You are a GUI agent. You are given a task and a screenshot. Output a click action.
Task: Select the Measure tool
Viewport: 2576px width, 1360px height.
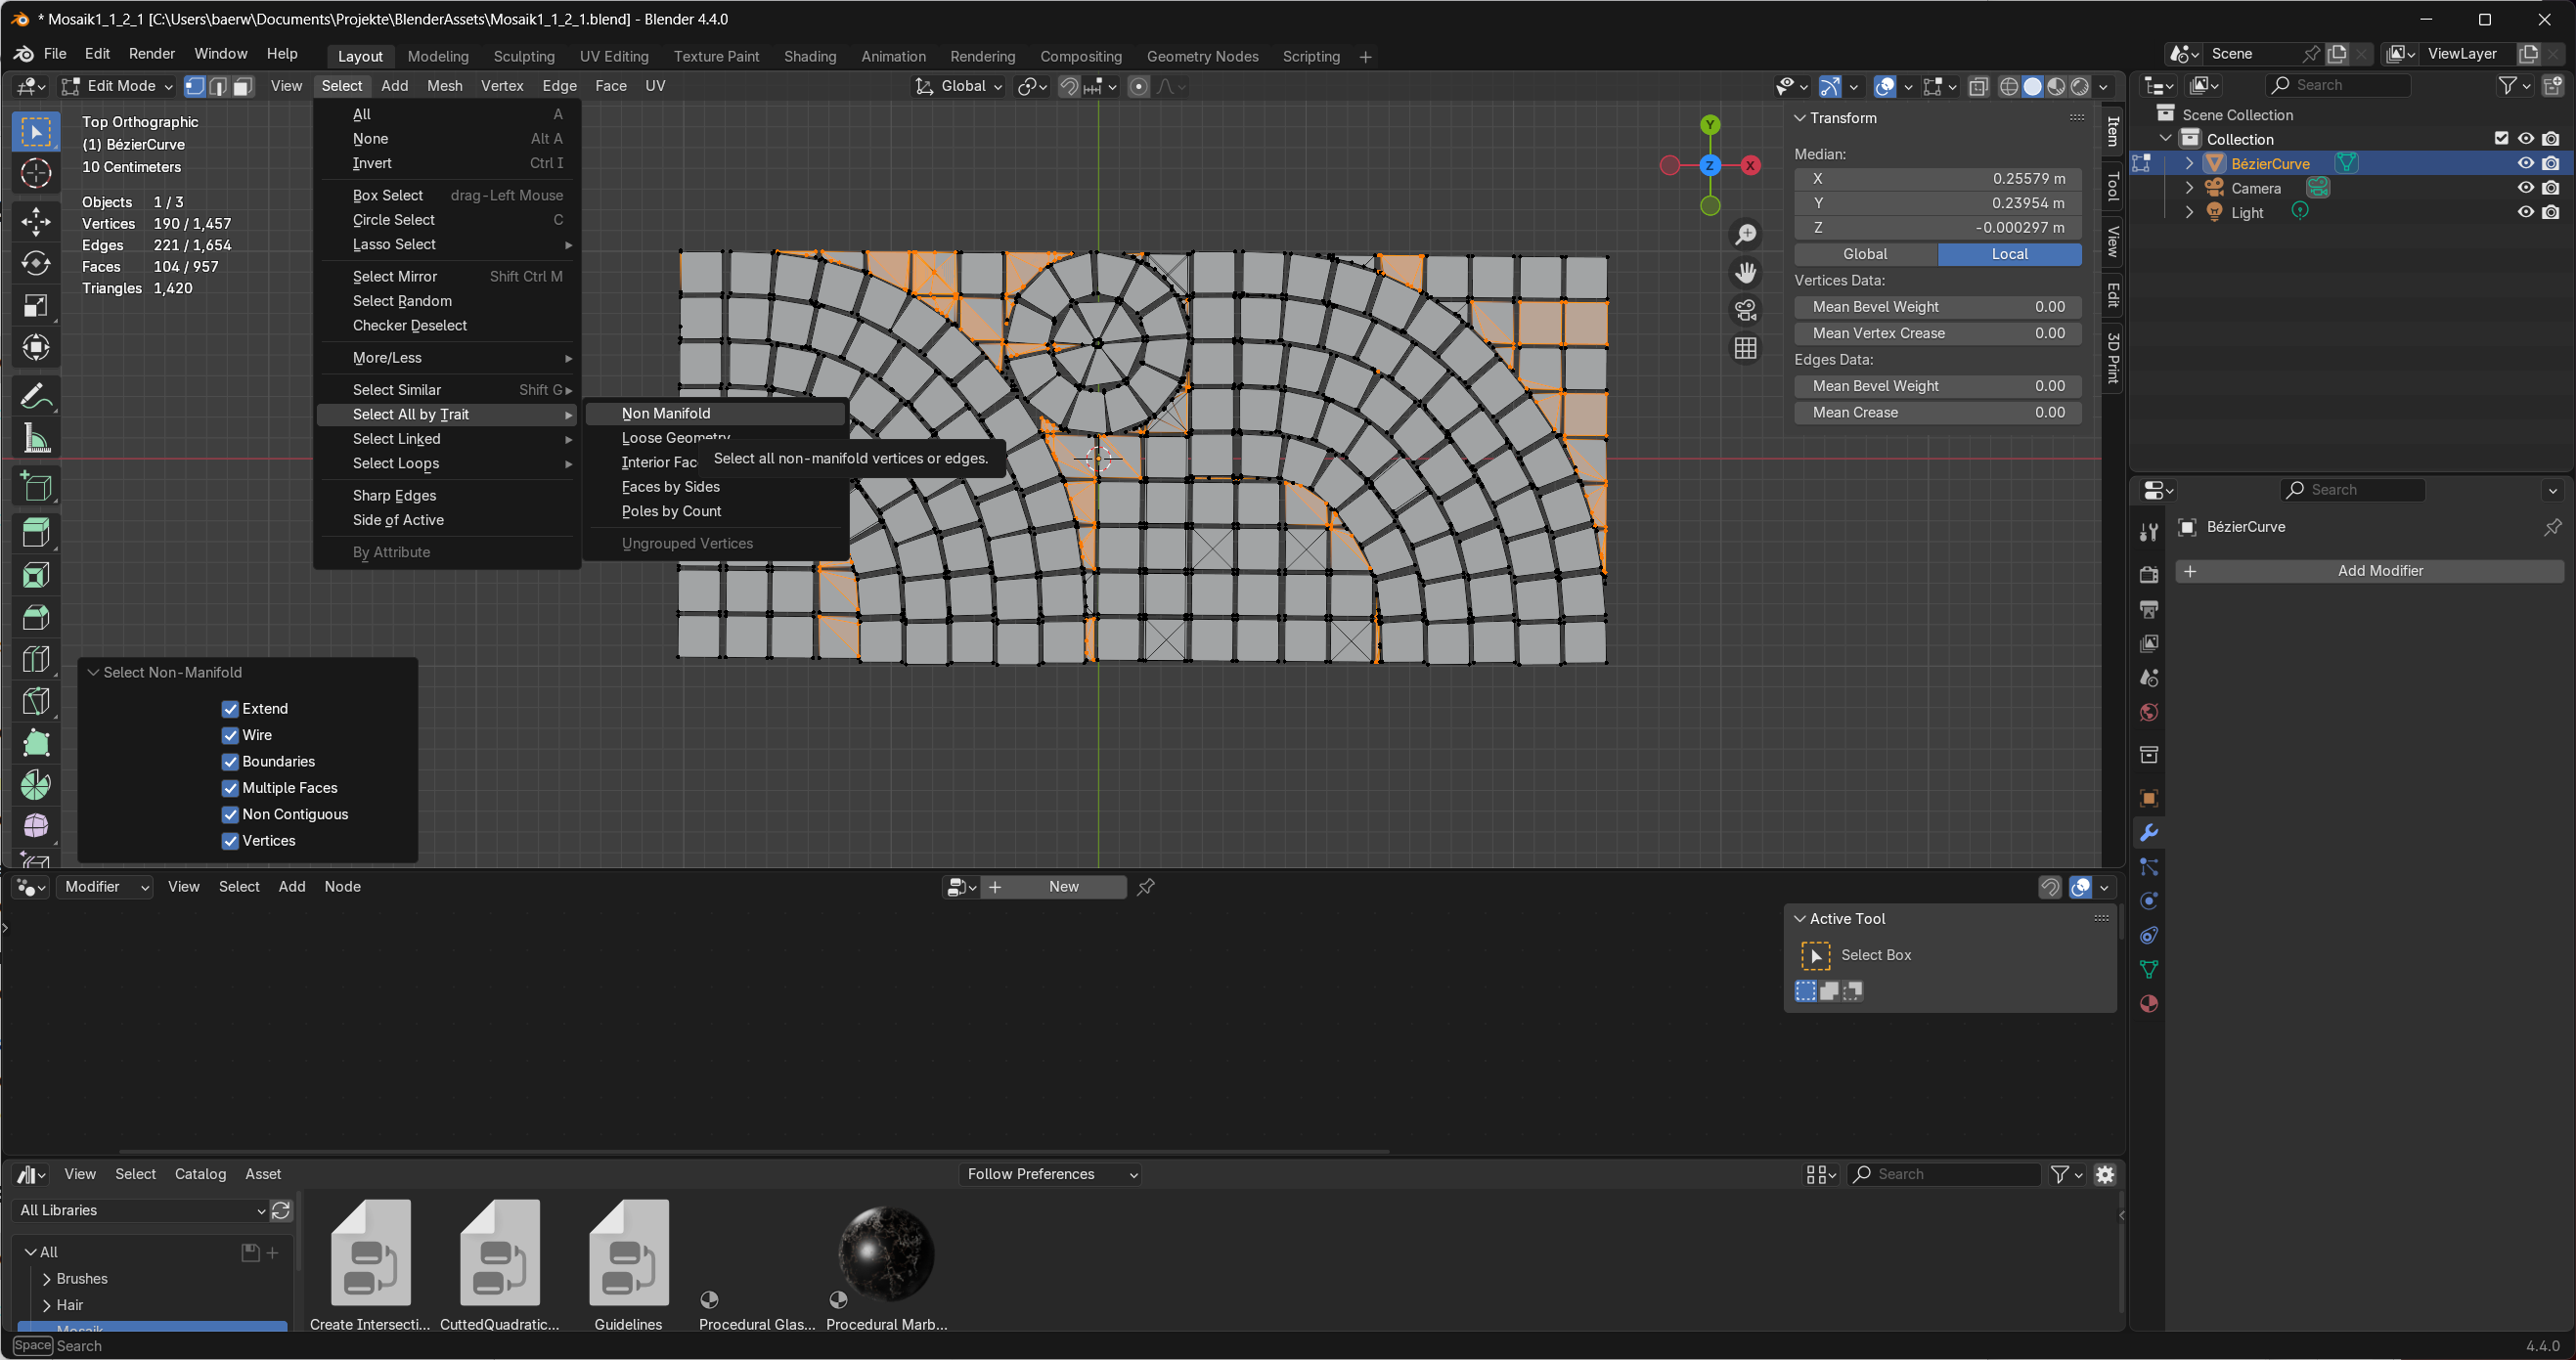[x=36, y=439]
